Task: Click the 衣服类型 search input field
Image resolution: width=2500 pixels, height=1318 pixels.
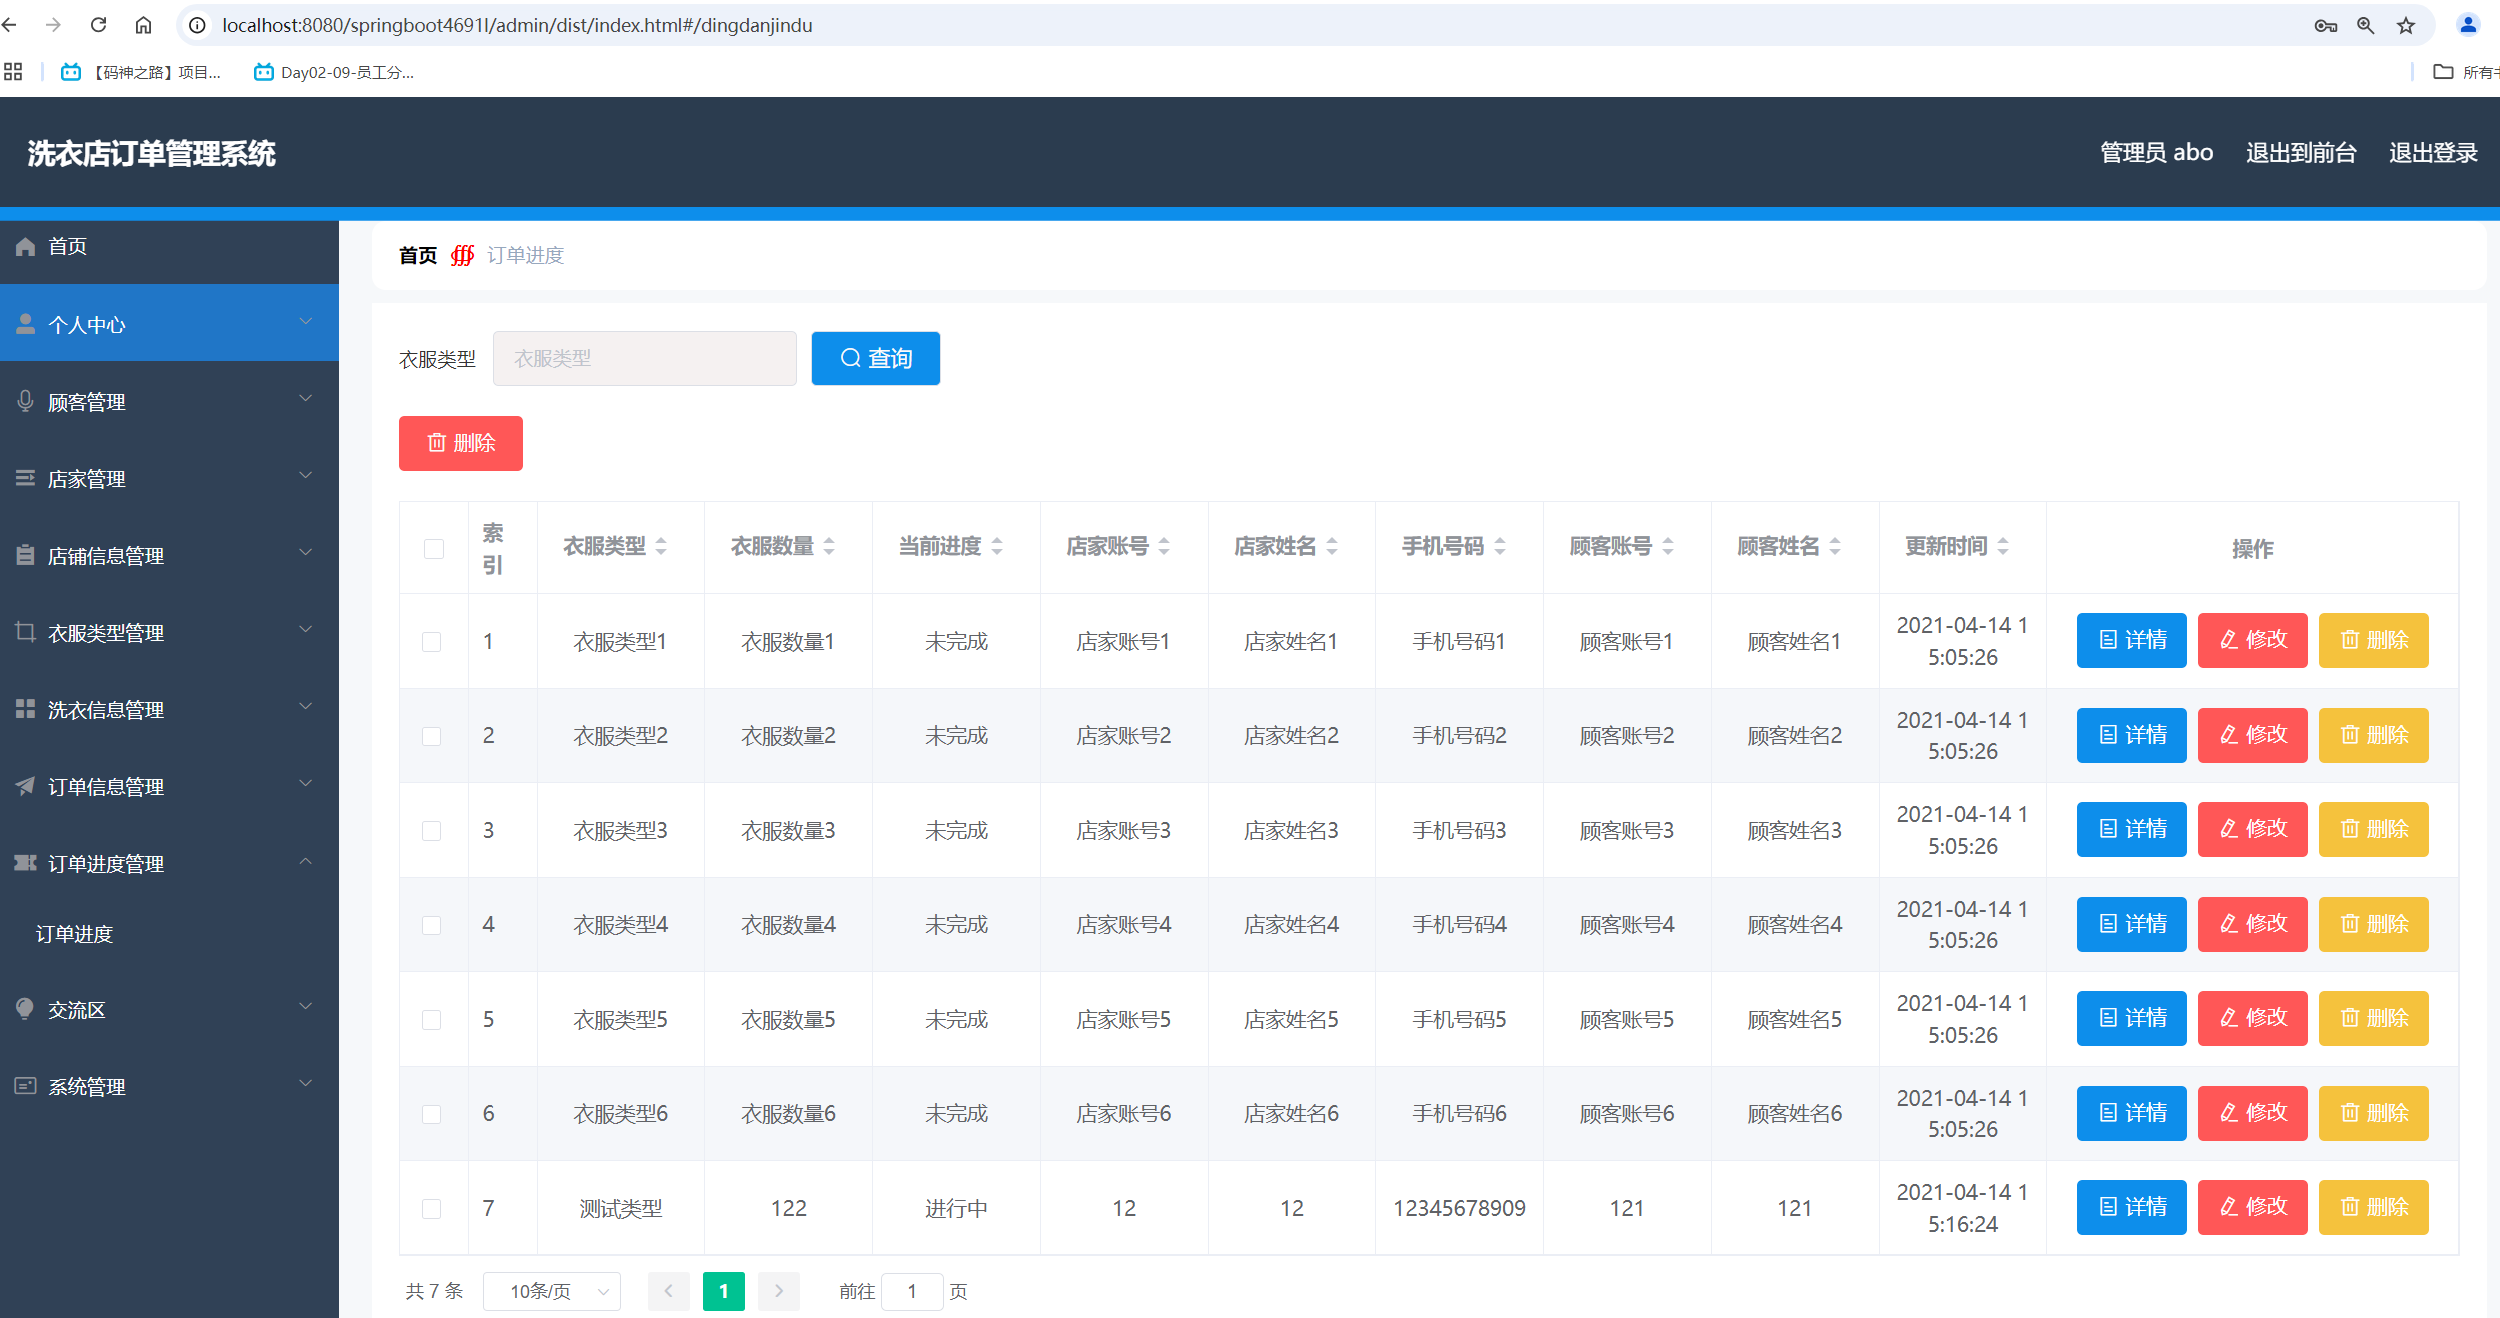Action: (x=644, y=358)
